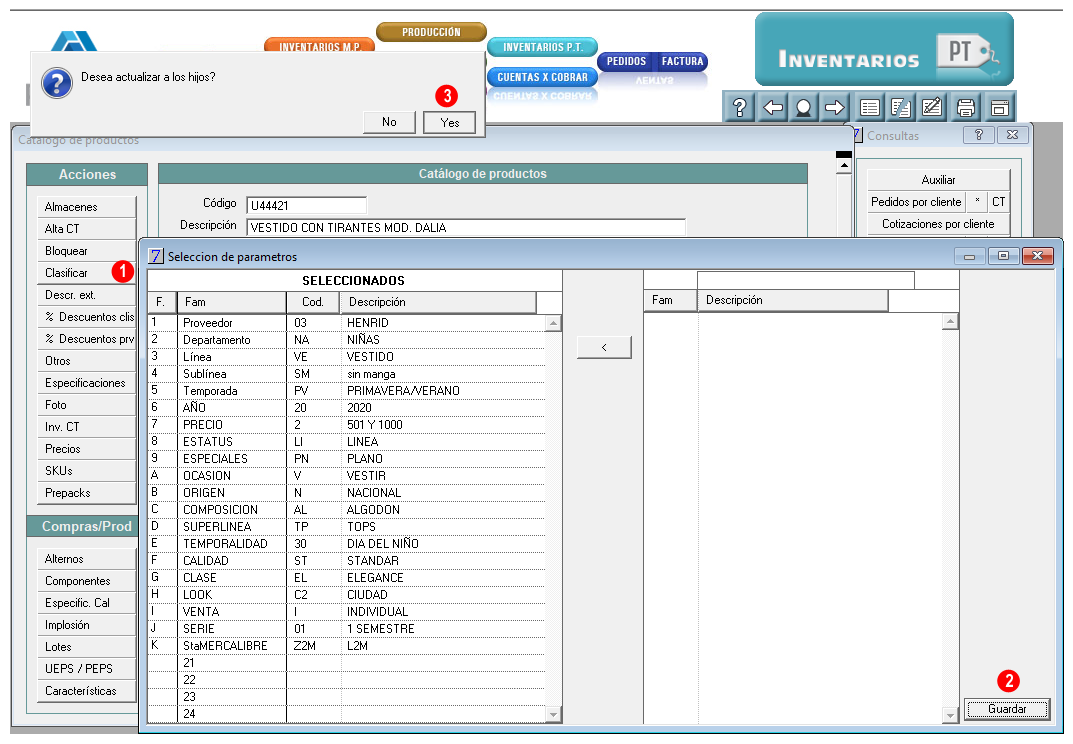
Task: Open the SKUs action
Action: pos(86,470)
